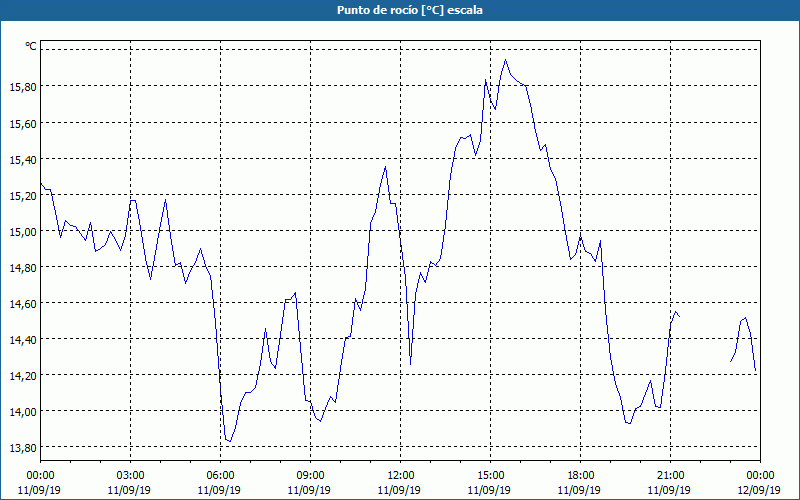Click the 06:00 time axis label

point(220,476)
